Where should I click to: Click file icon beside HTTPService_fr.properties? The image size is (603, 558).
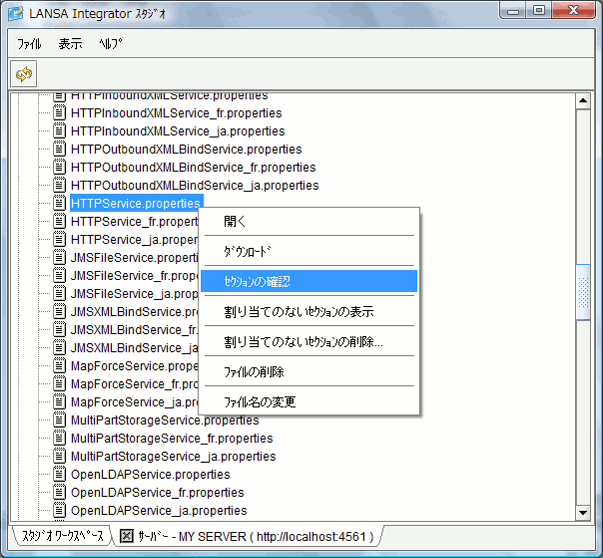(x=59, y=222)
